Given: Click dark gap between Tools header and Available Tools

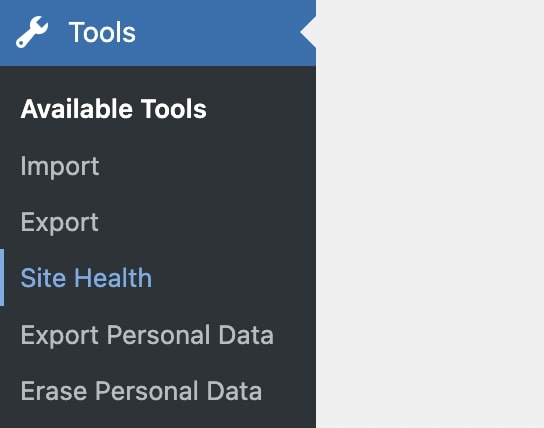Looking at the screenshot, I should 158,80.
